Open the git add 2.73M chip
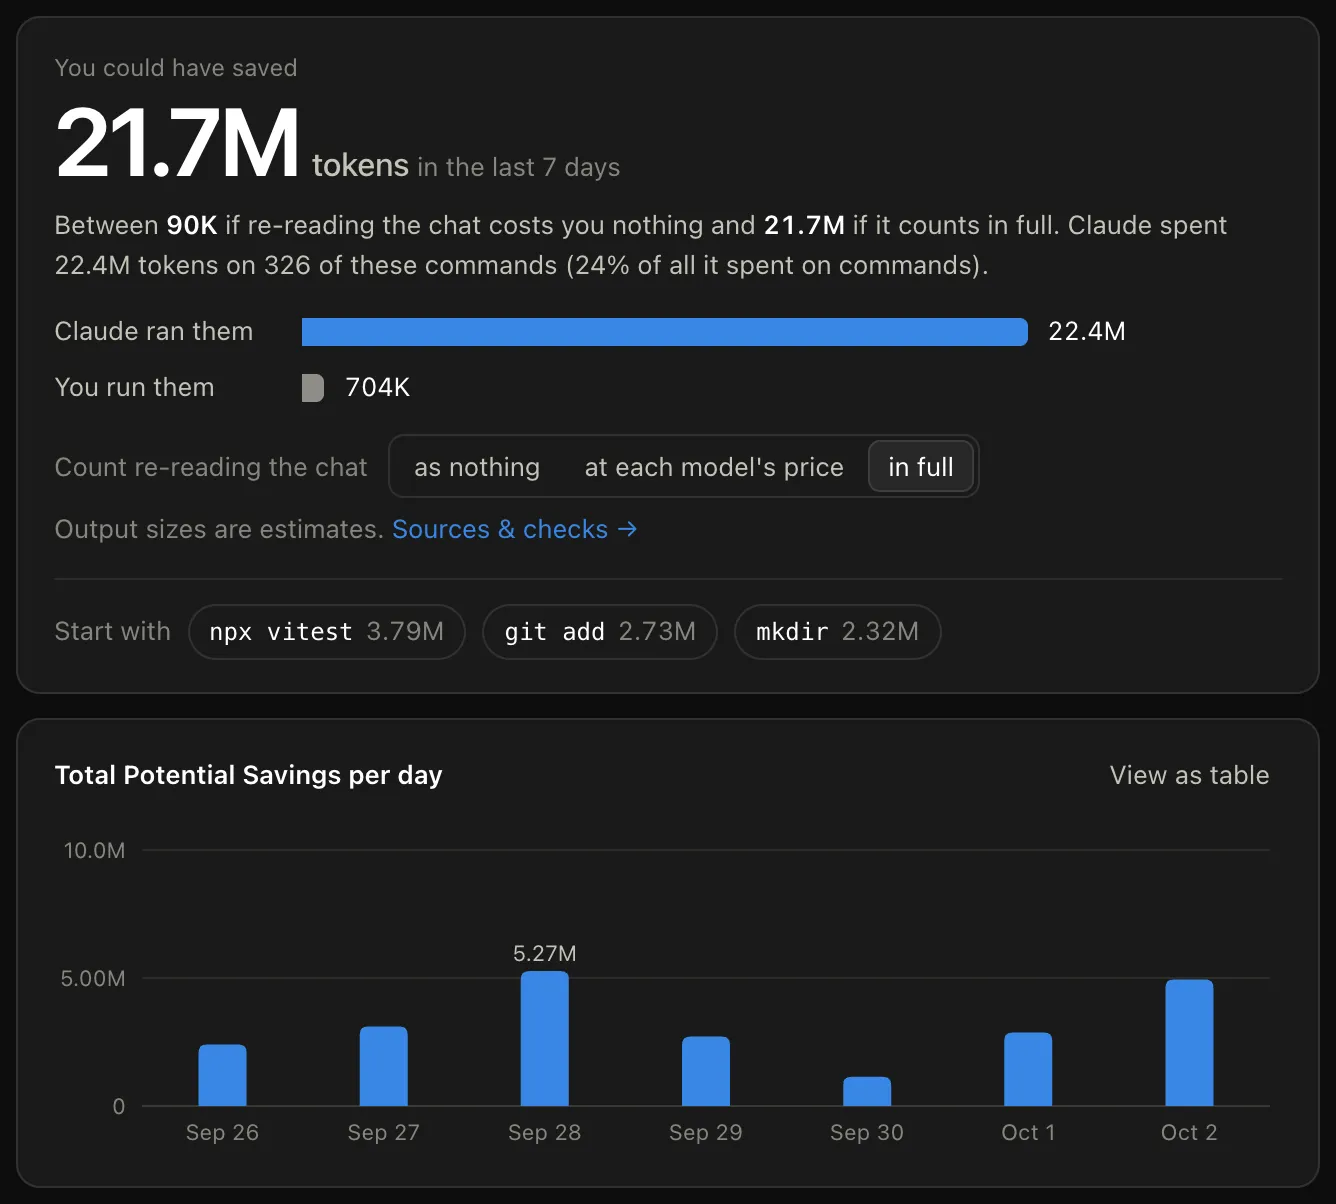This screenshot has width=1336, height=1204. pyautogui.click(x=600, y=632)
